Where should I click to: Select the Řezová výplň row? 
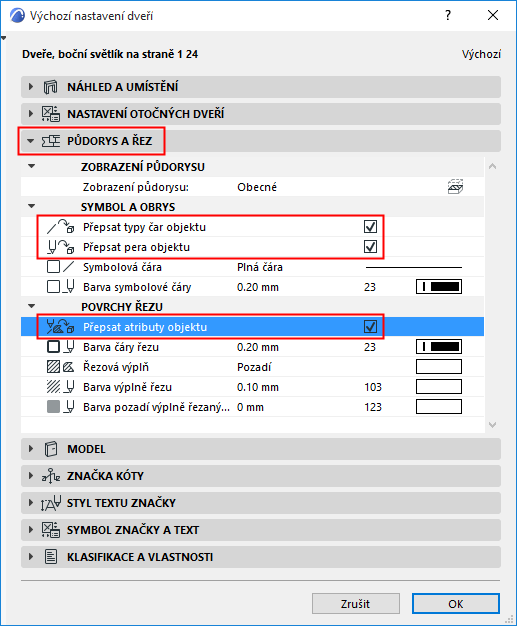(x=252, y=367)
